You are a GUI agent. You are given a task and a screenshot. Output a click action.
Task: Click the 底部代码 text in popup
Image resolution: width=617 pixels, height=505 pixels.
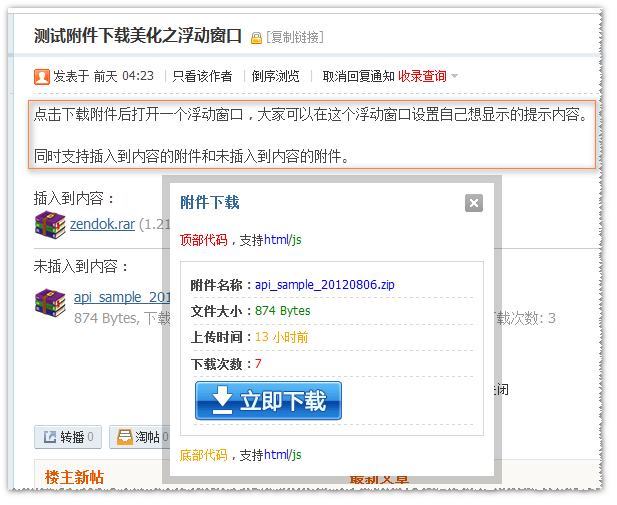point(203,455)
